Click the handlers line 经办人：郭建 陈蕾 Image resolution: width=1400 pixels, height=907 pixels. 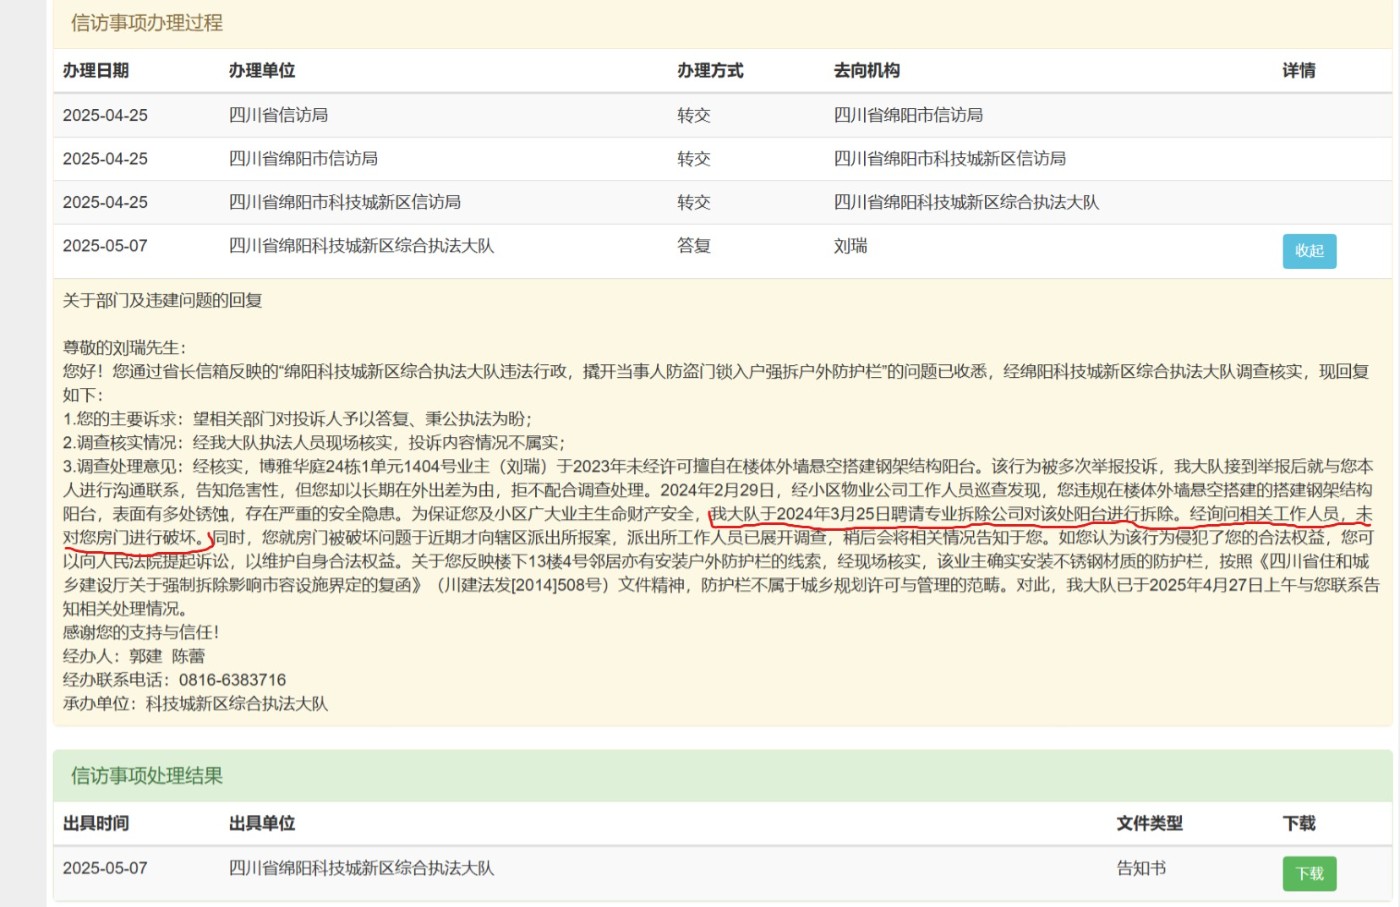tap(134, 656)
